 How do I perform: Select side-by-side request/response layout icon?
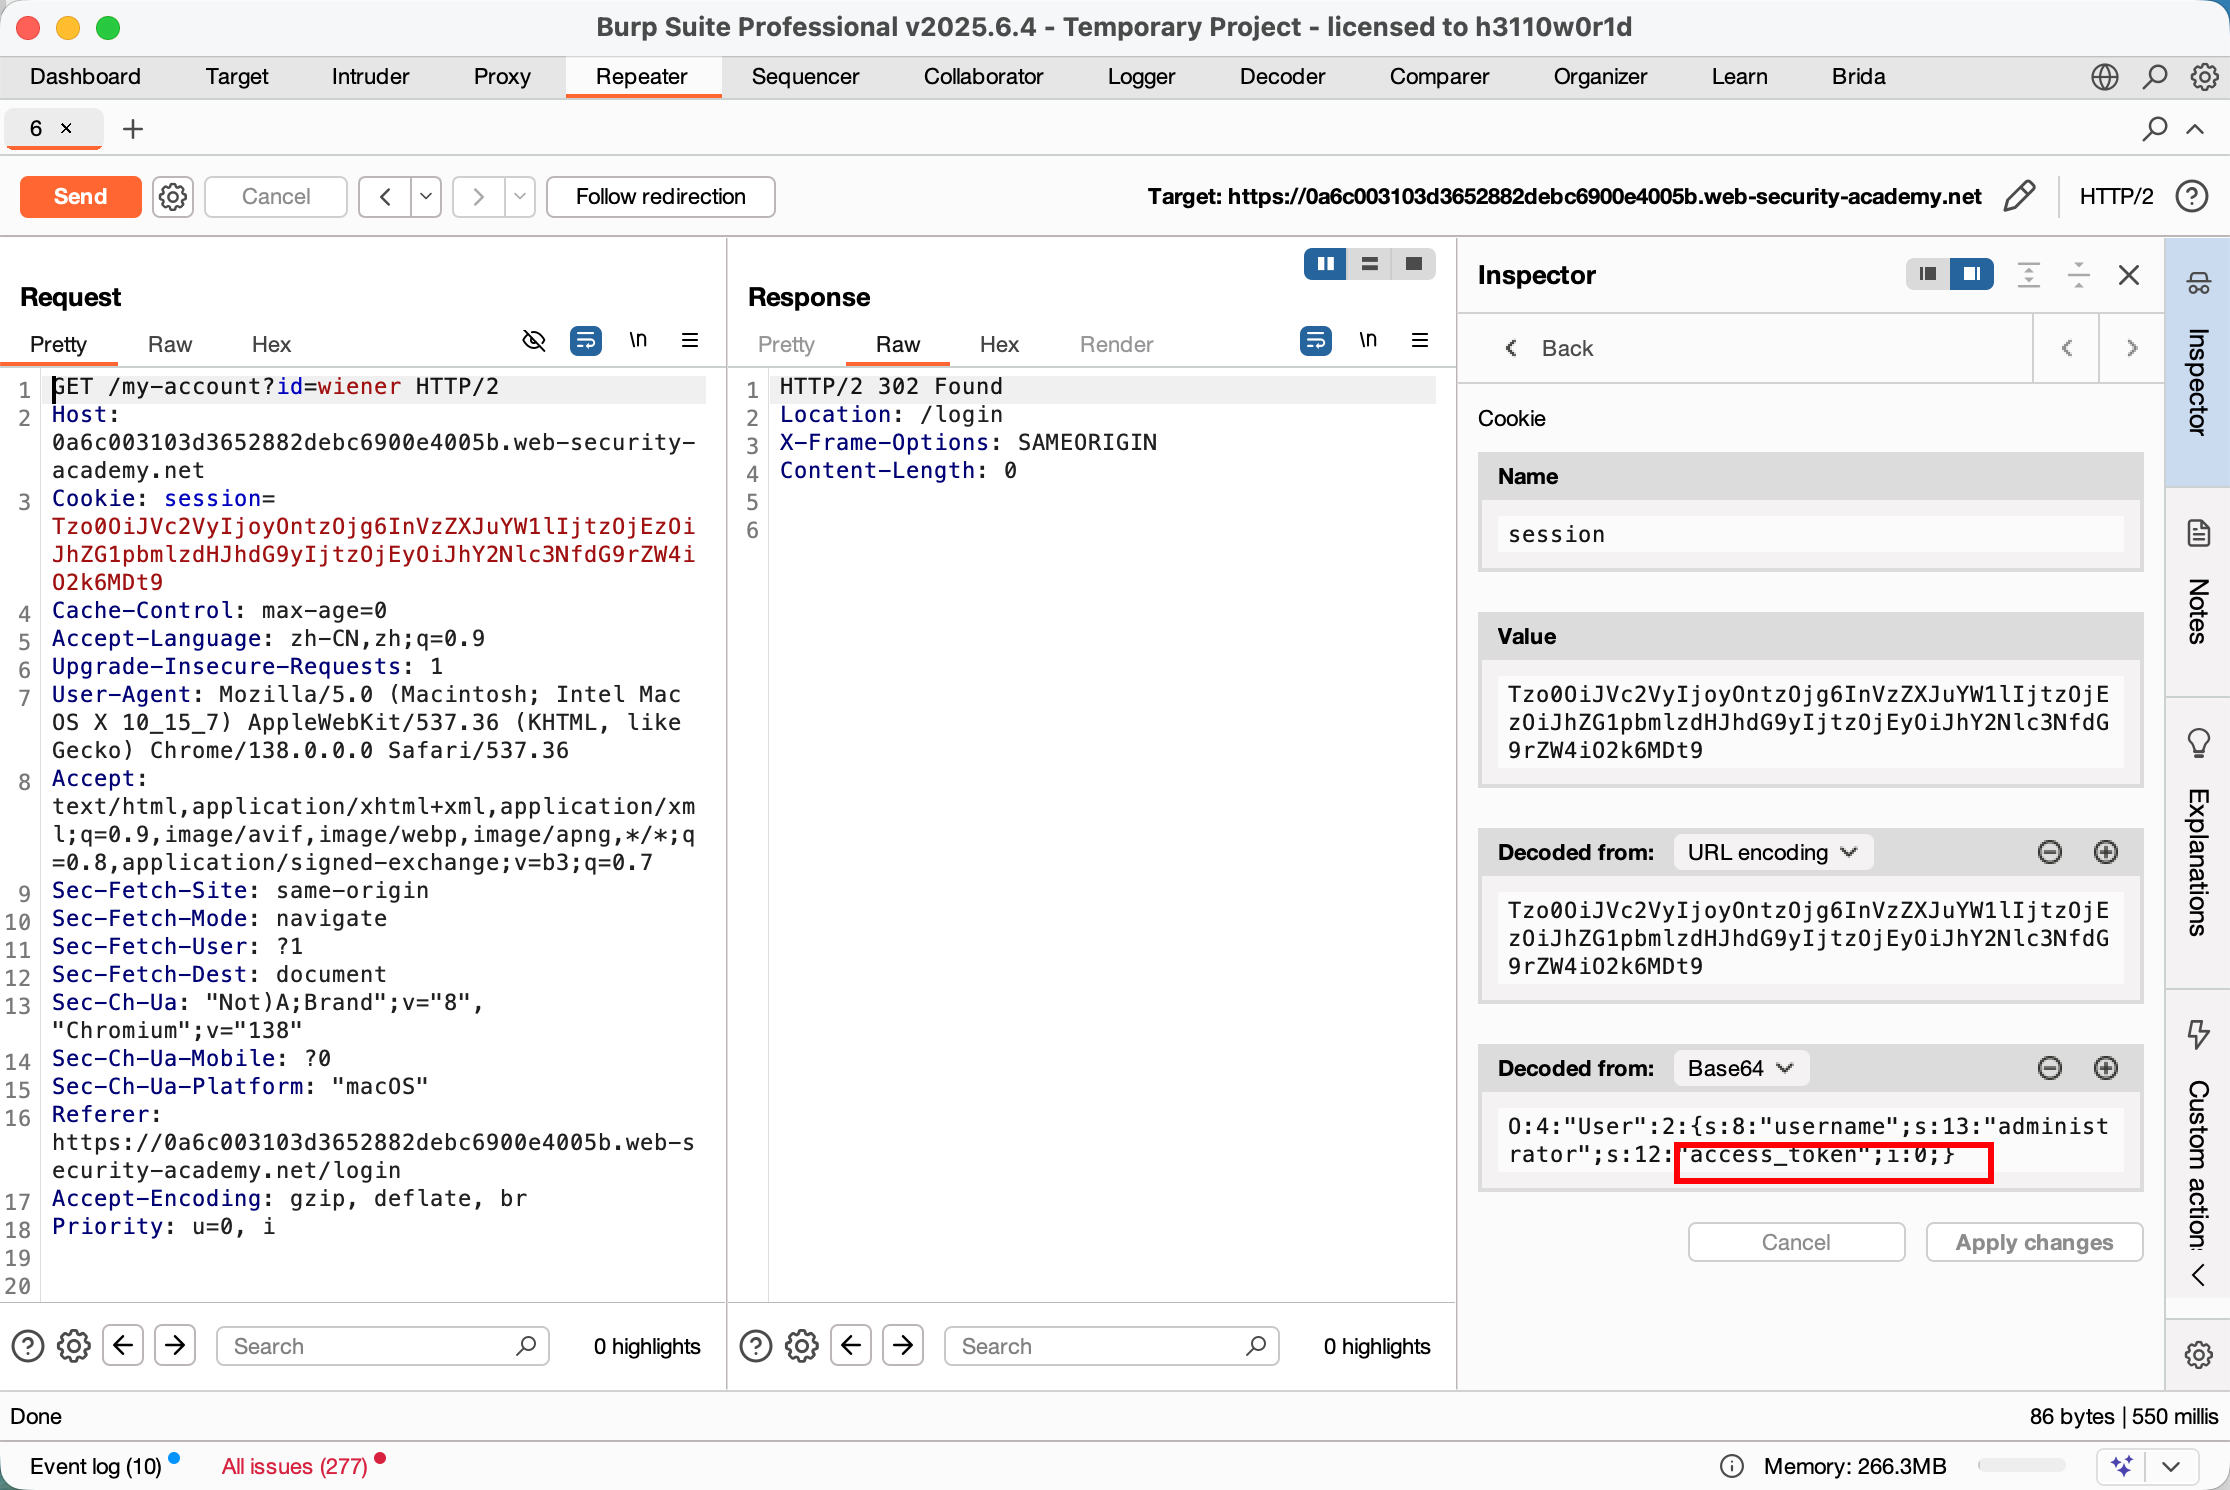(x=1325, y=264)
